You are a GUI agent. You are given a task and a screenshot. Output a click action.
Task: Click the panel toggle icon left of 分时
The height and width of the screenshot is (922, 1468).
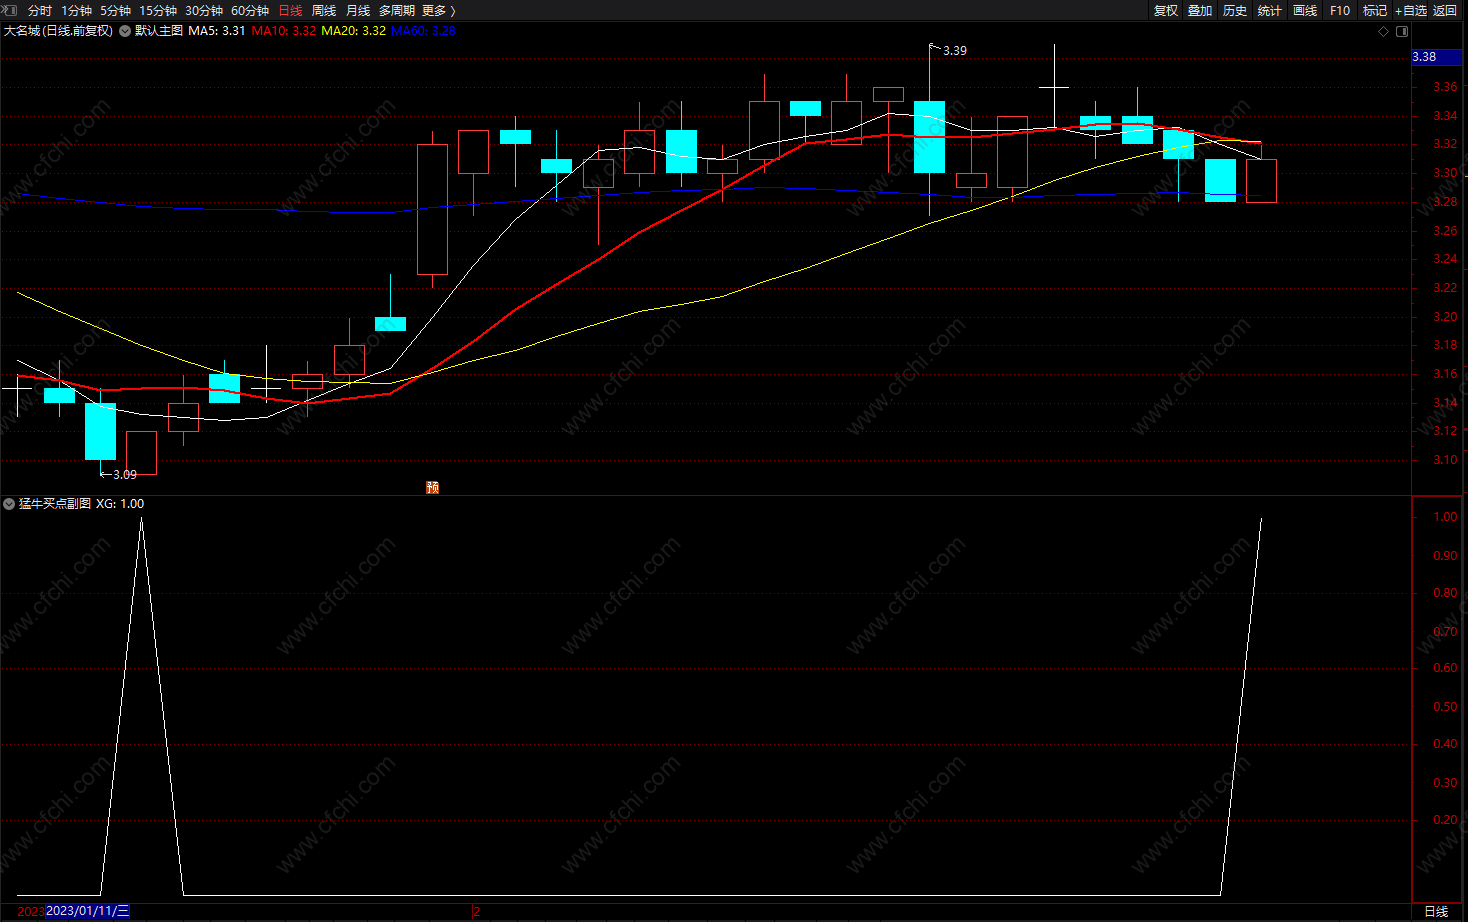[10, 10]
